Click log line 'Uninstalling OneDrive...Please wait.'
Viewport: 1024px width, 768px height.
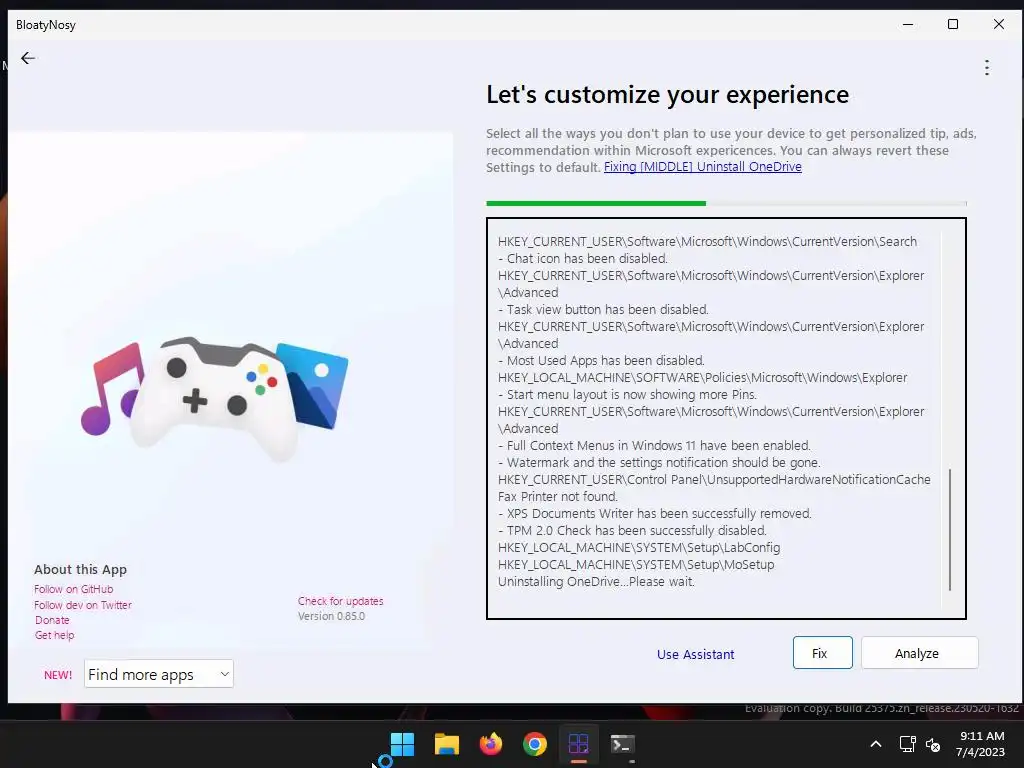tap(596, 581)
